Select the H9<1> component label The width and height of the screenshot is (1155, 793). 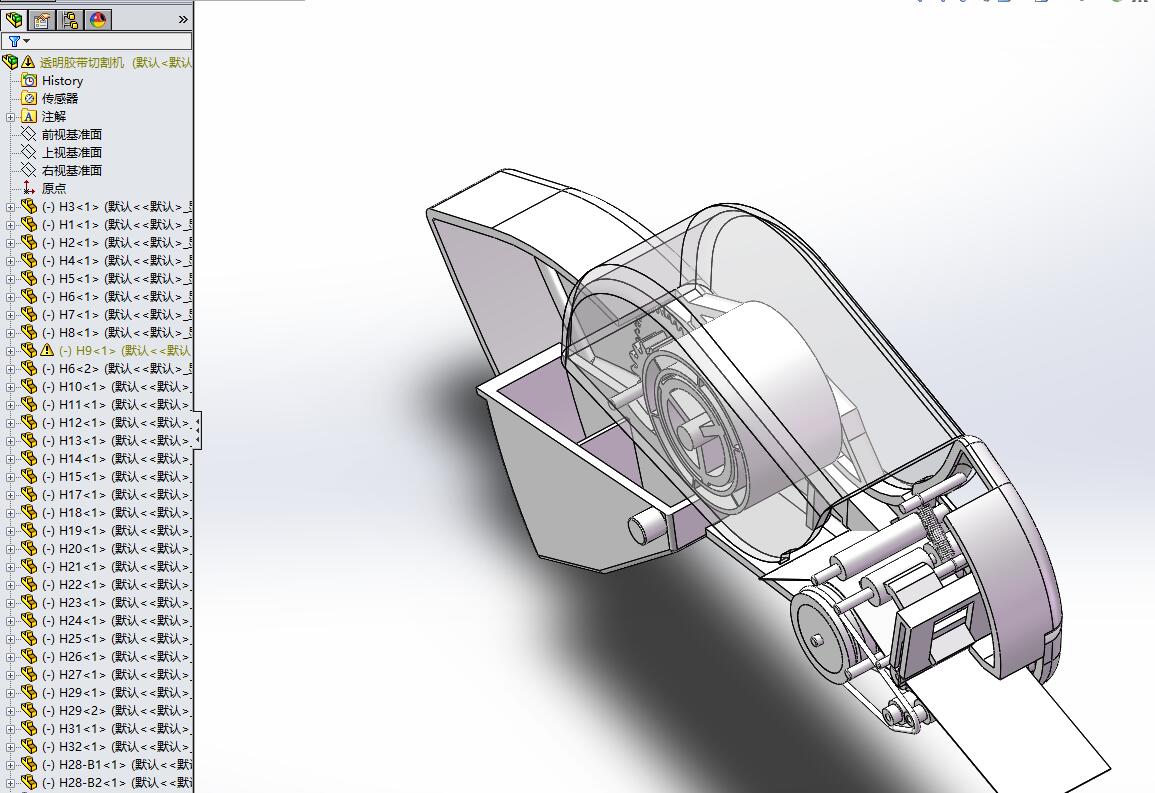pyautogui.click(x=124, y=350)
